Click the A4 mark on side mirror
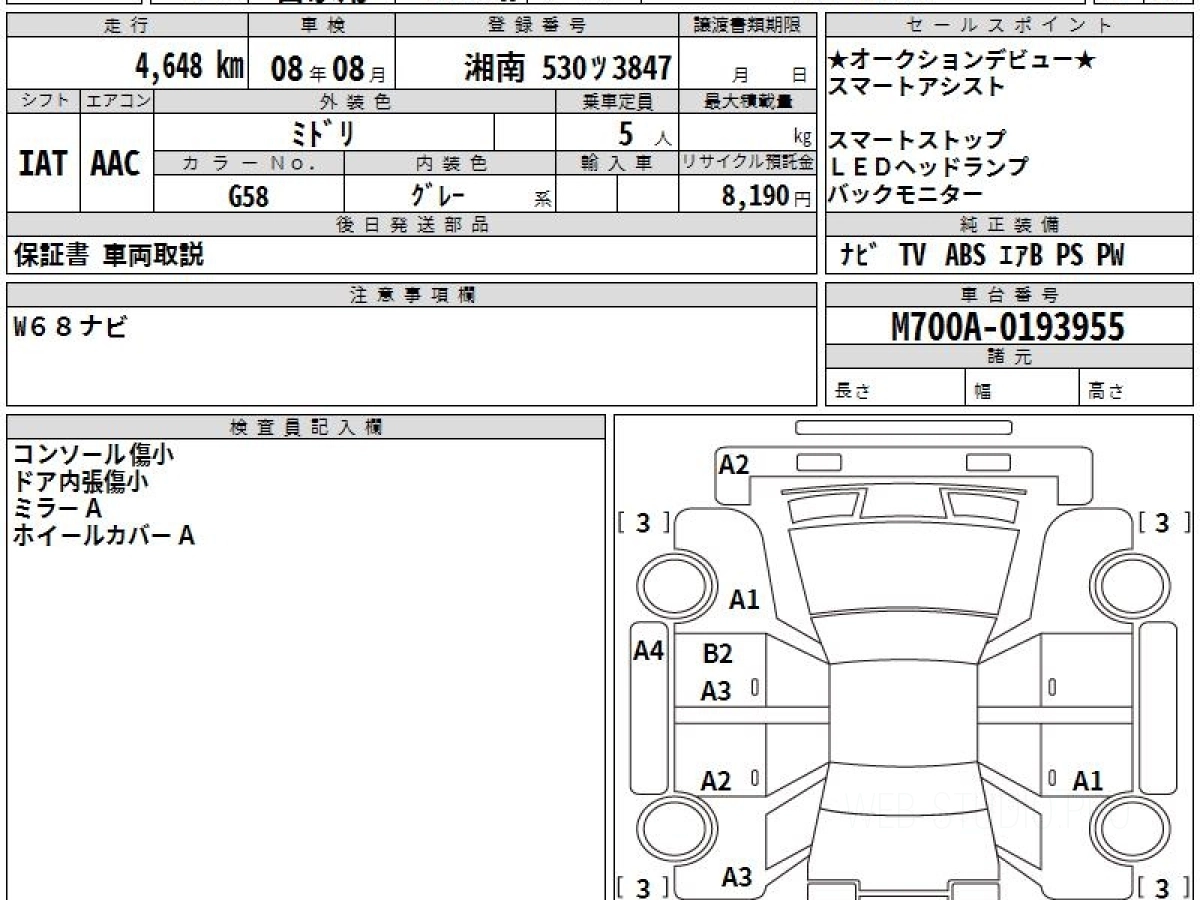1200x900 pixels. pyautogui.click(x=649, y=652)
